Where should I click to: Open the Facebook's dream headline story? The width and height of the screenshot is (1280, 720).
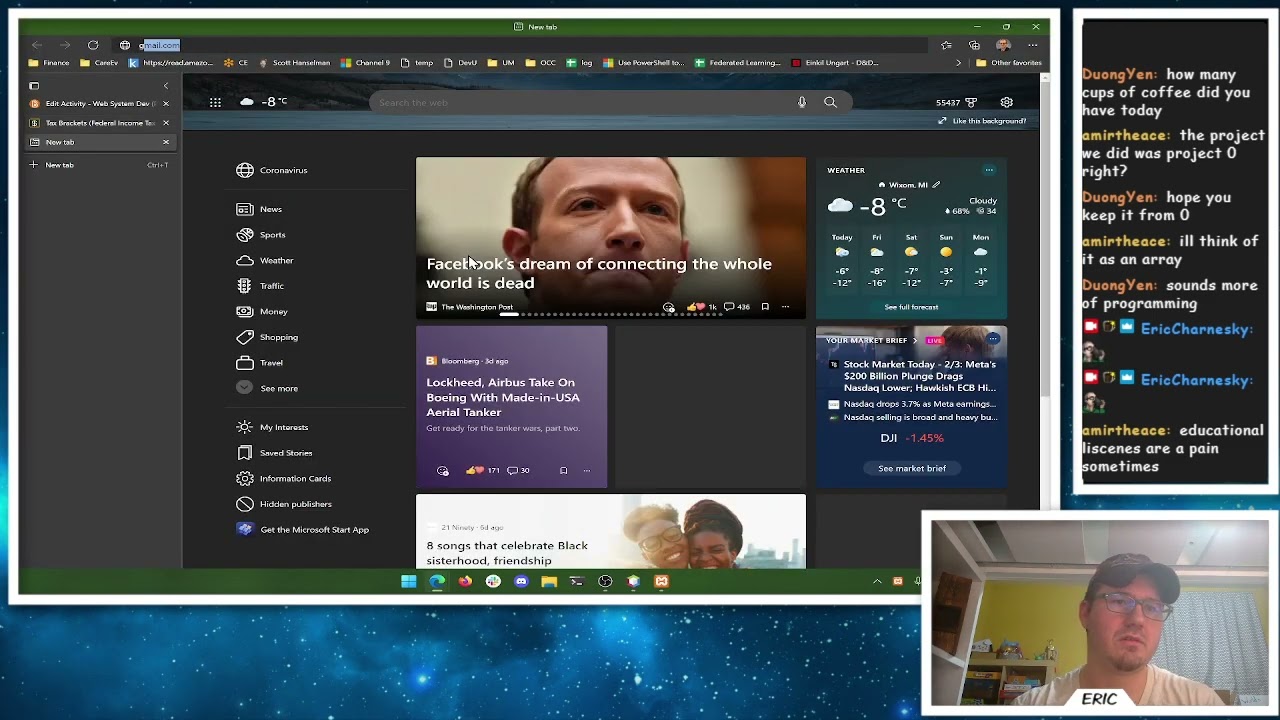599,273
